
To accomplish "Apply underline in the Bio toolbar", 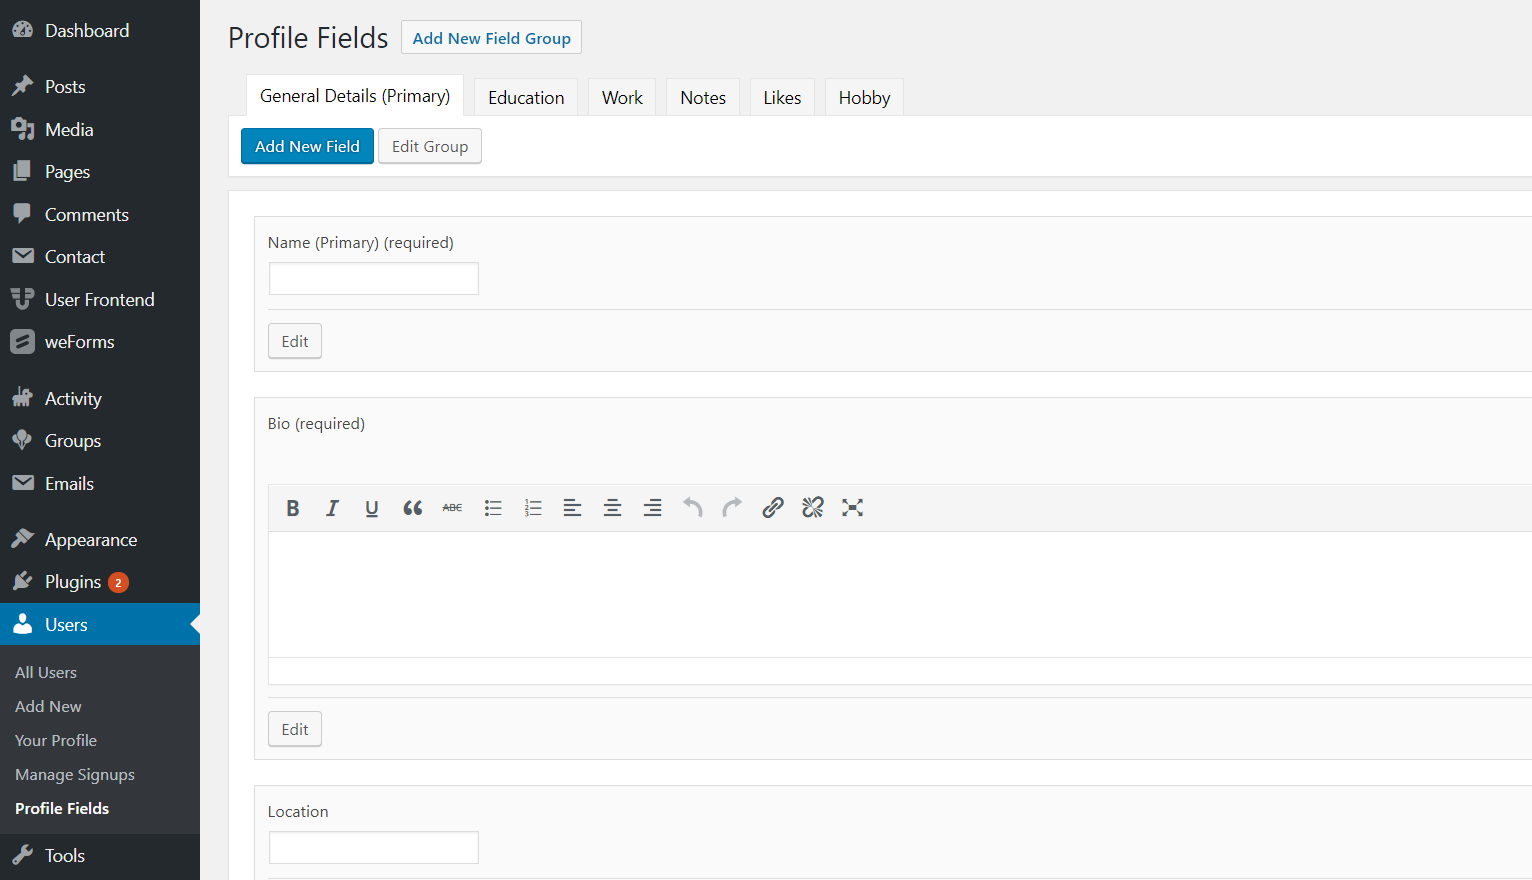I will tap(372, 508).
